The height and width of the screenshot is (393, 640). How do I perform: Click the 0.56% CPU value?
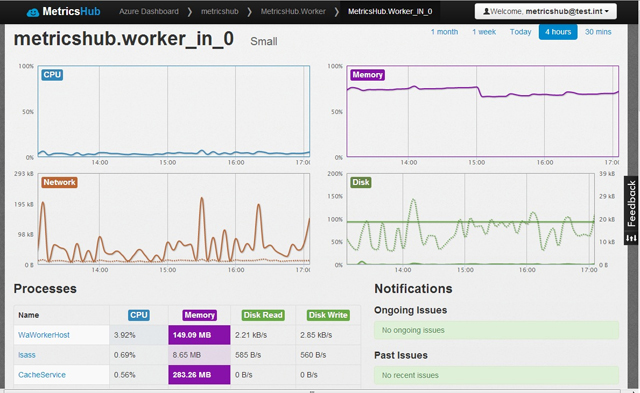[x=124, y=375]
